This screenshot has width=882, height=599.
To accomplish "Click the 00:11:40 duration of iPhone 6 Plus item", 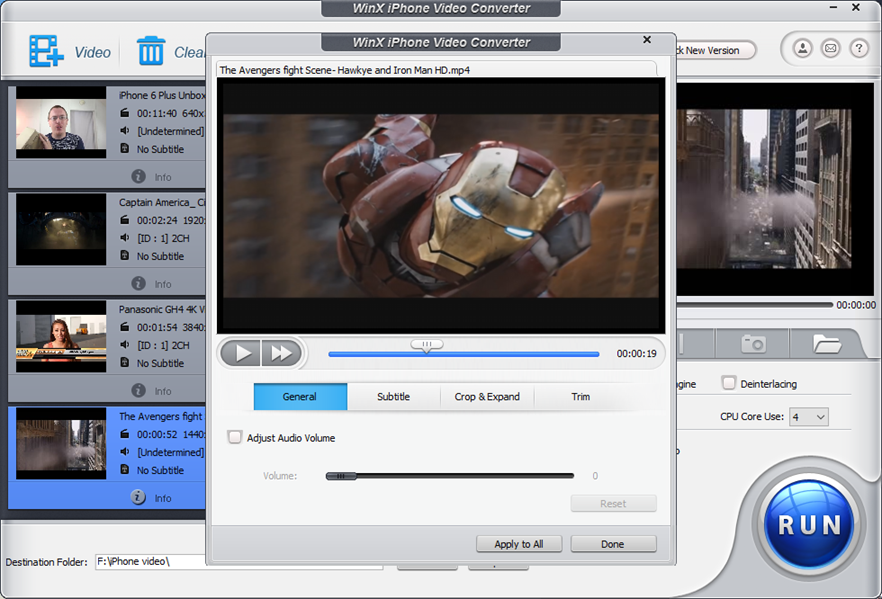I will (x=157, y=113).
